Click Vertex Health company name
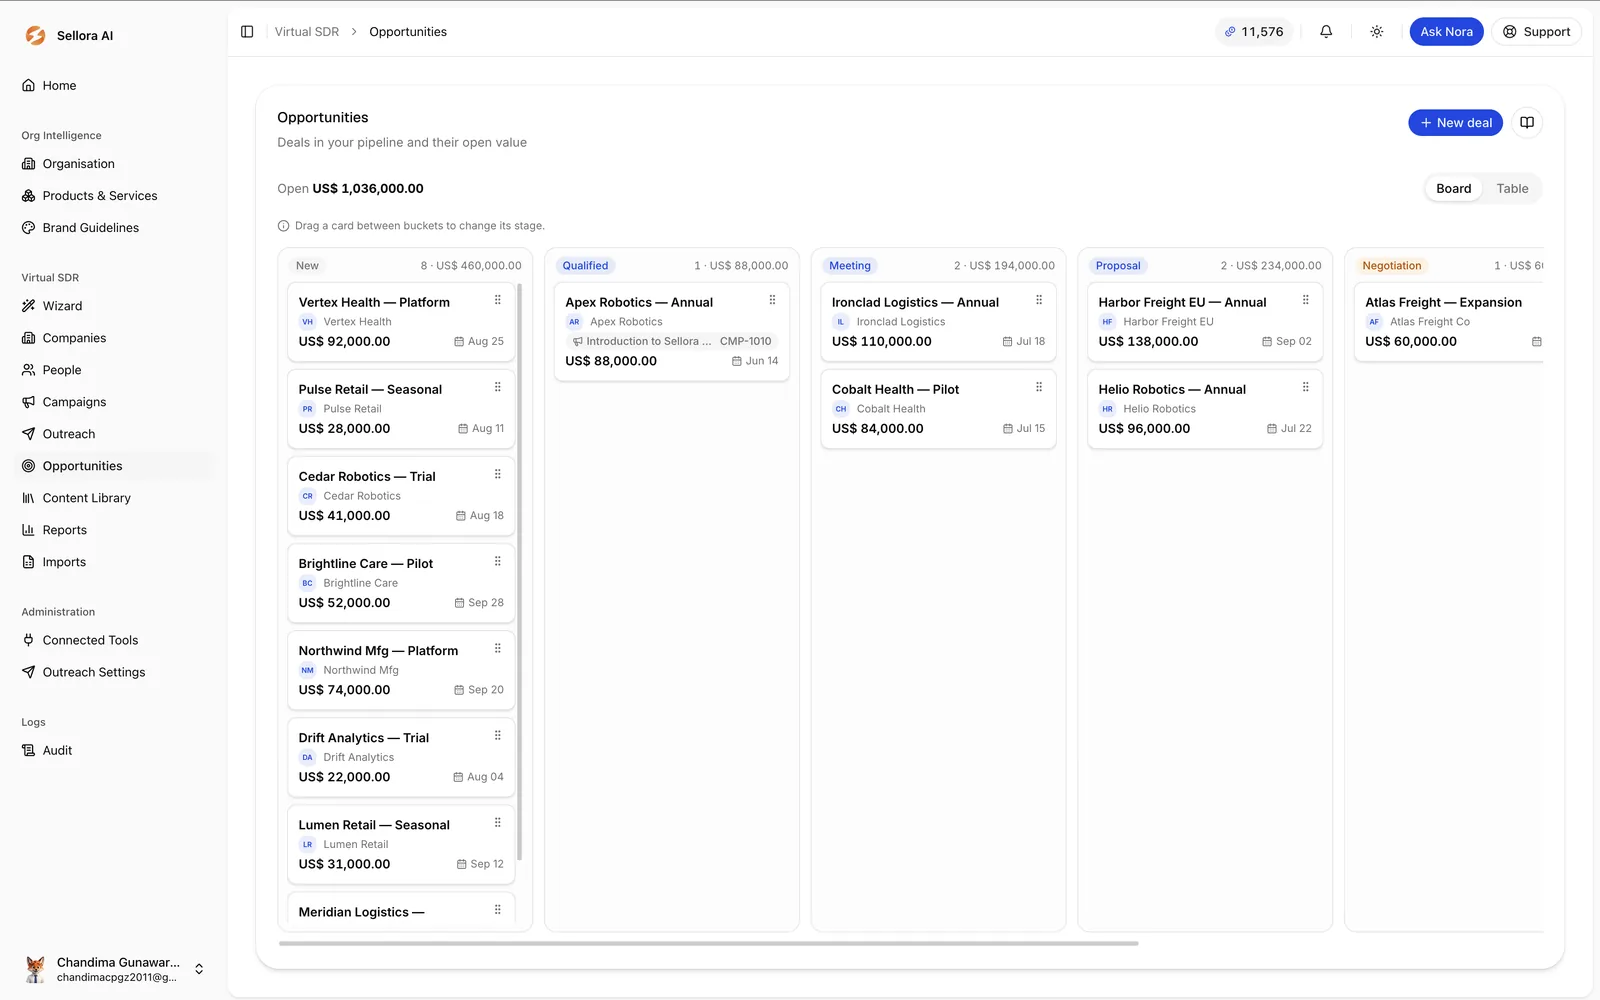The image size is (1600, 1000). (357, 322)
